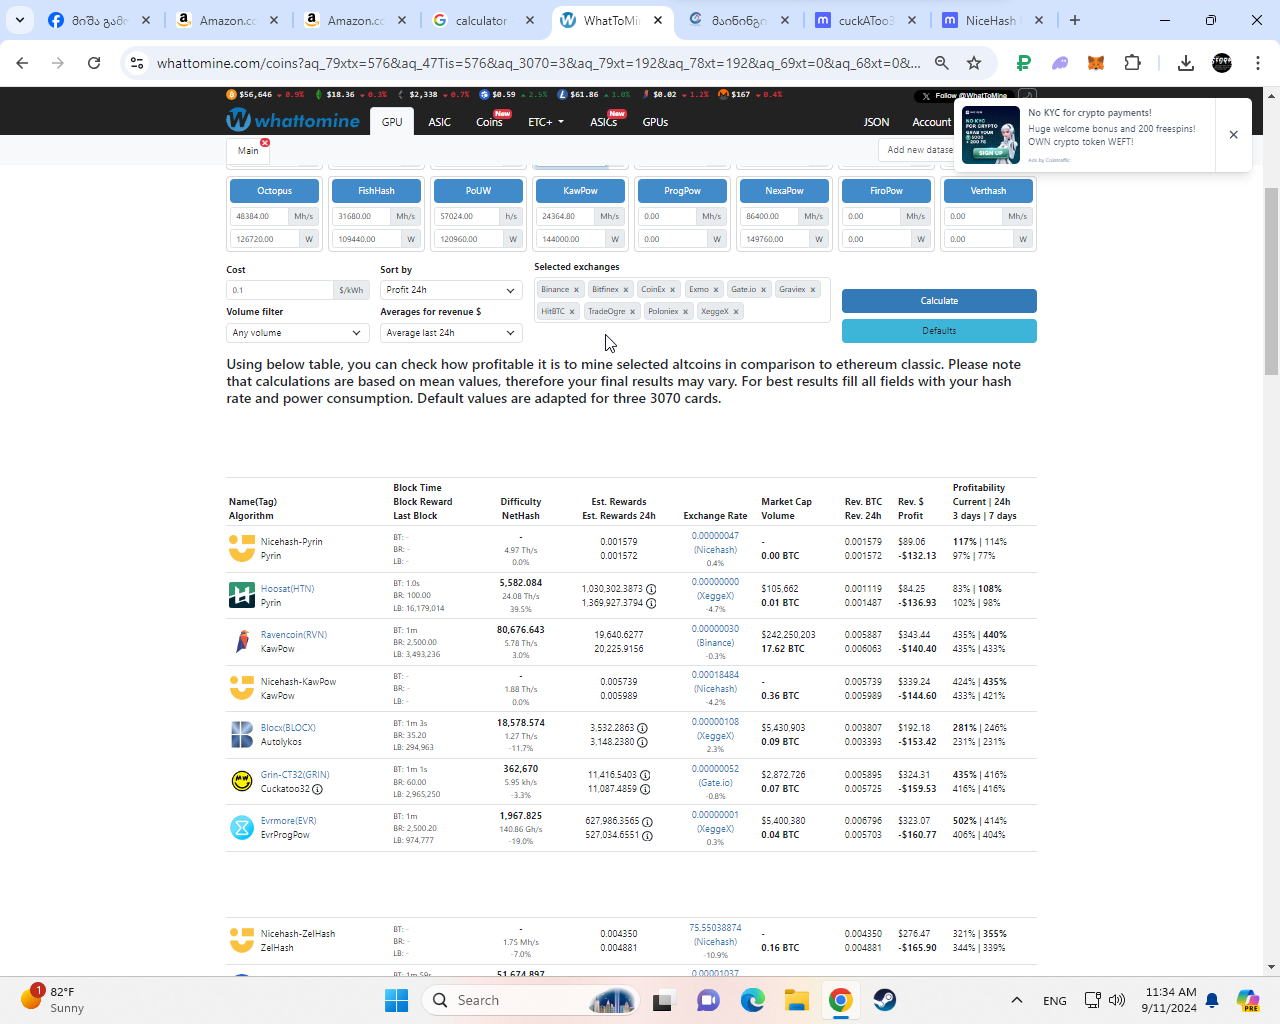Open the MetaMask fox extension icon
This screenshot has width=1280, height=1024.
click(1096, 63)
